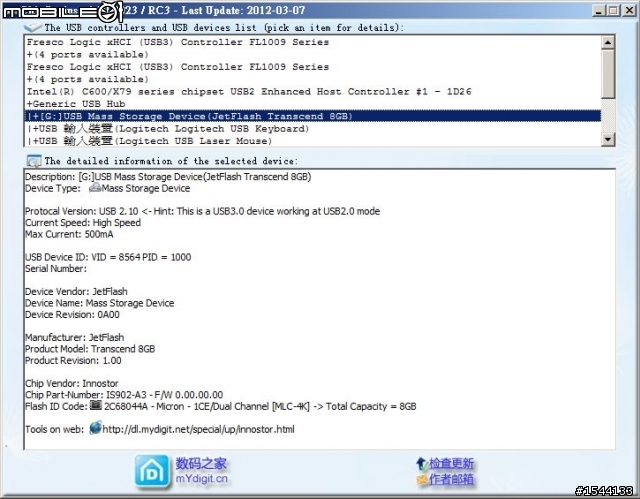Click the mYdigit house logo icon
Screen dimensions: 640x499
pyautogui.click(x=152, y=472)
